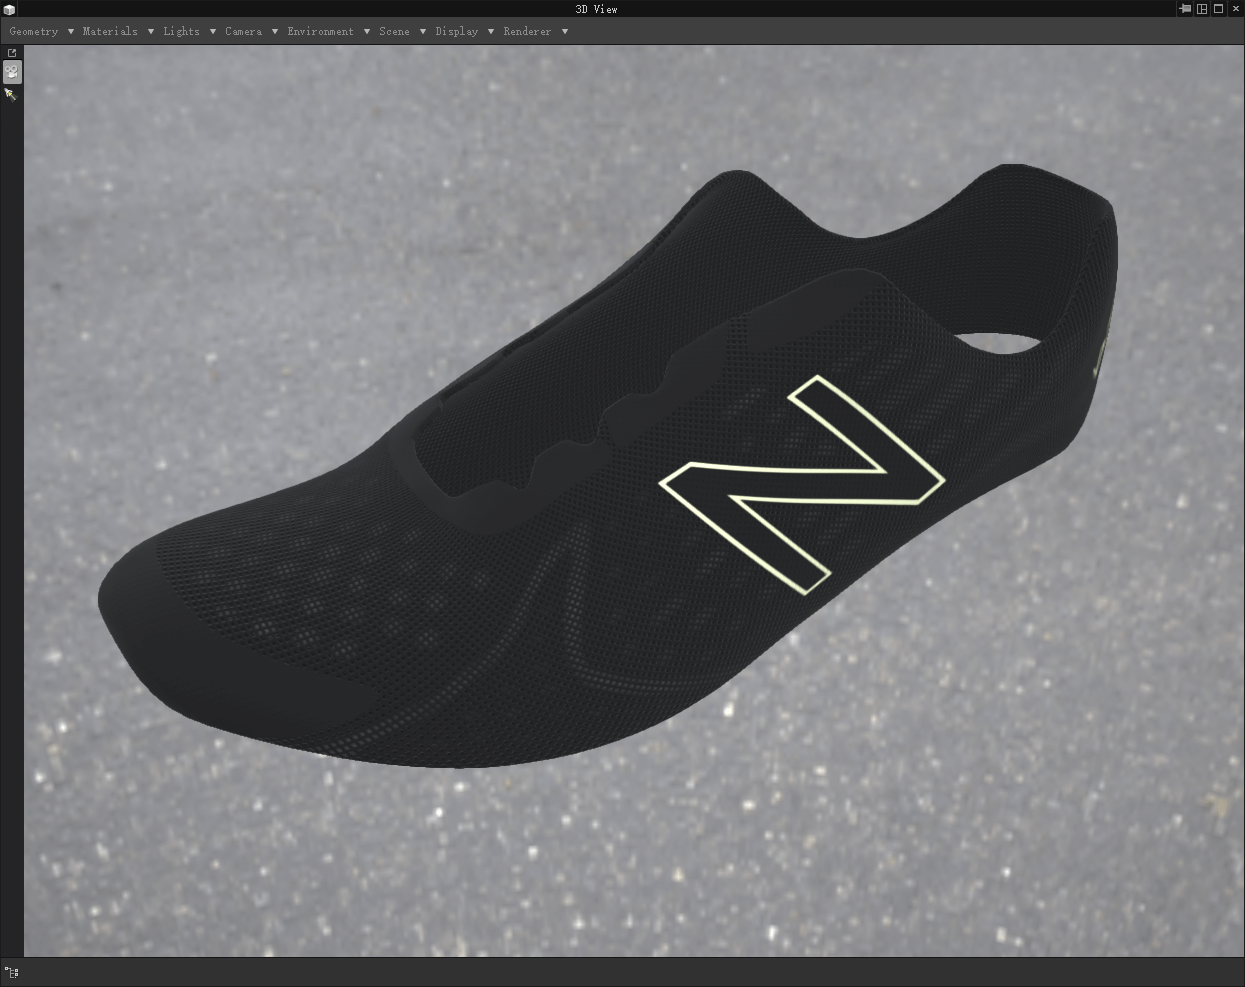Open the Scene dropdown menu
The width and height of the screenshot is (1245, 987).
pyautogui.click(x=402, y=31)
